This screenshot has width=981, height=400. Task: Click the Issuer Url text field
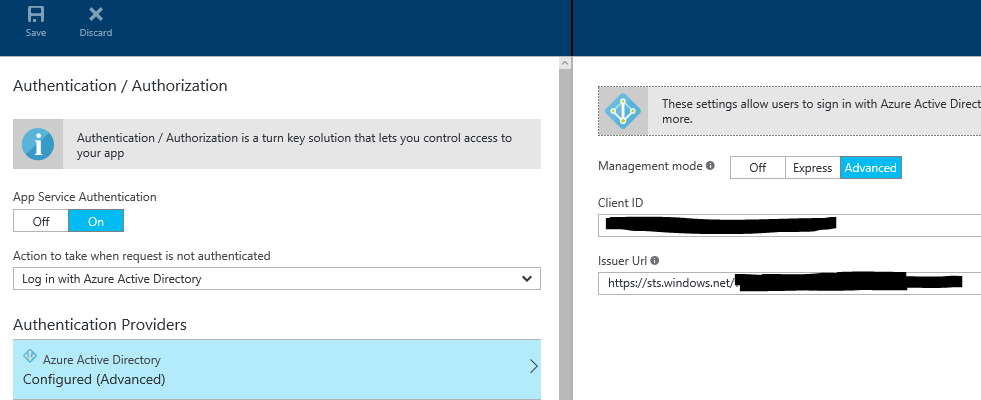coord(788,283)
